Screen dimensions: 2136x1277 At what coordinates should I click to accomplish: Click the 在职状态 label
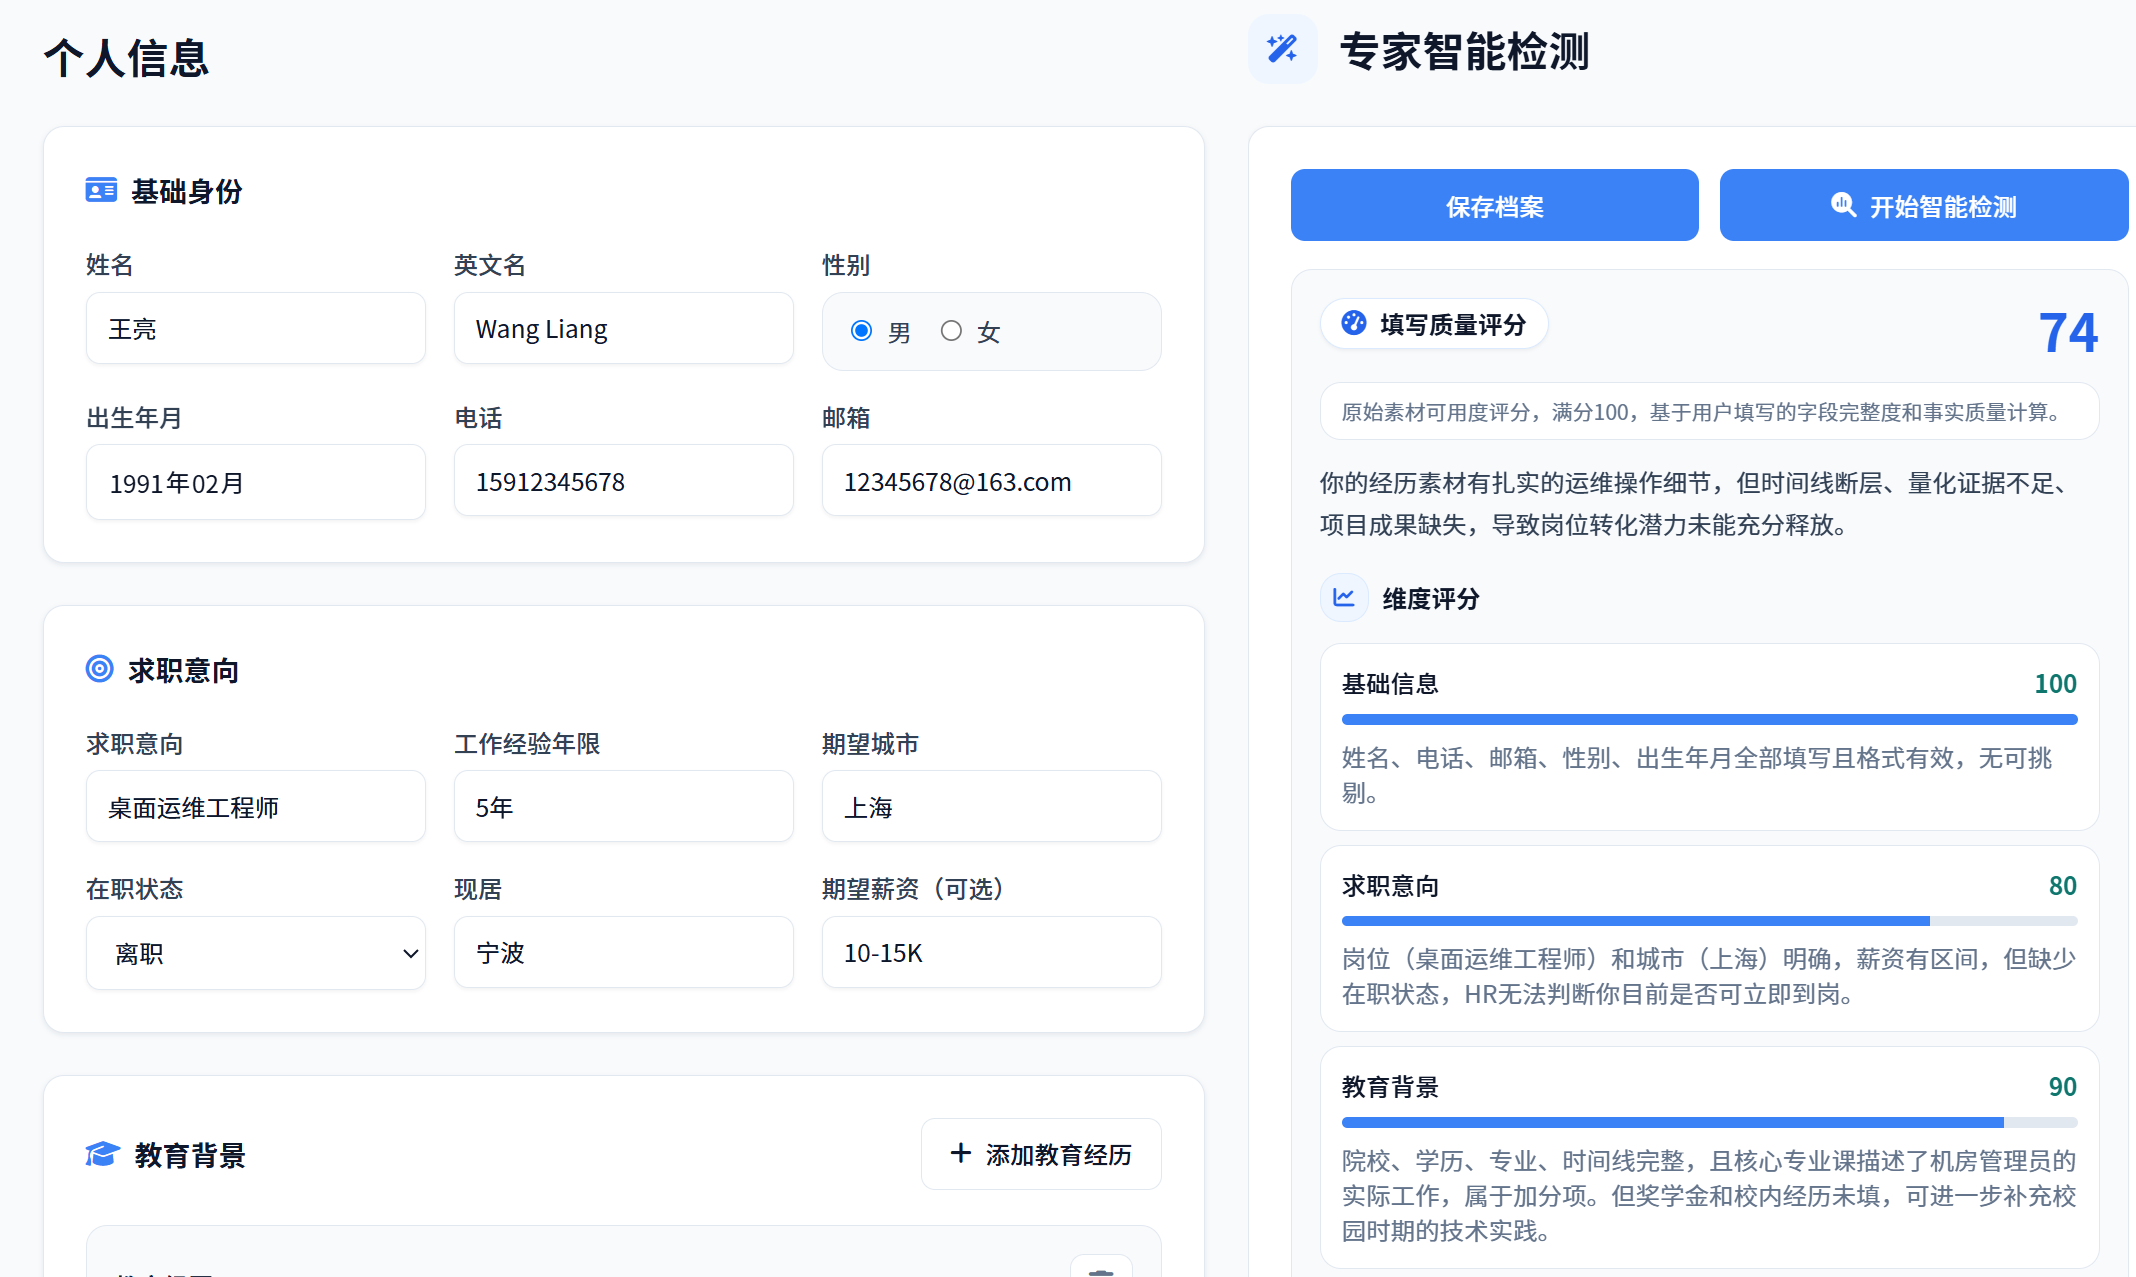pos(134,888)
